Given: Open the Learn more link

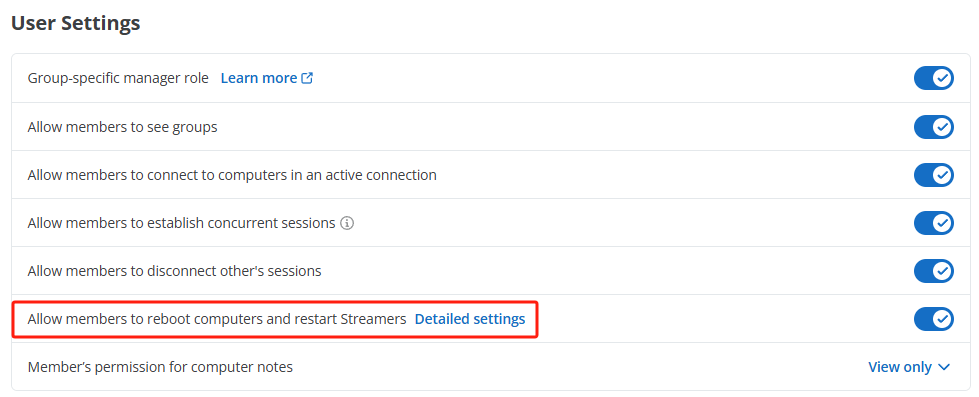Looking at the screenshot, I should (x=259, y=78).
